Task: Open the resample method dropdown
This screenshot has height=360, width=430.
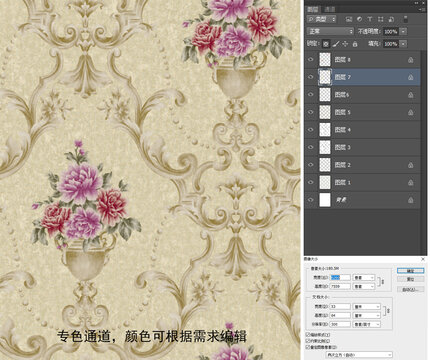Action: pos(359,355)
